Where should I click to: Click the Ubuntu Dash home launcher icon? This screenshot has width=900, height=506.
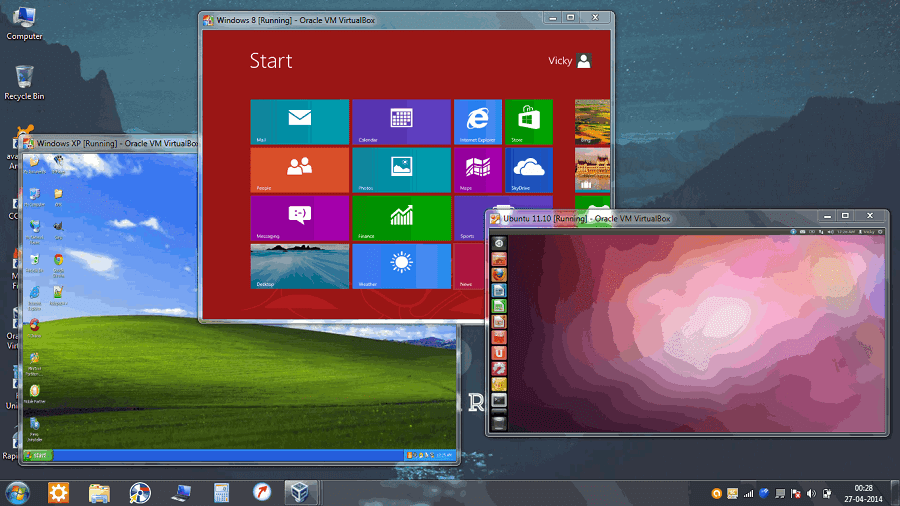coord(499,243)
